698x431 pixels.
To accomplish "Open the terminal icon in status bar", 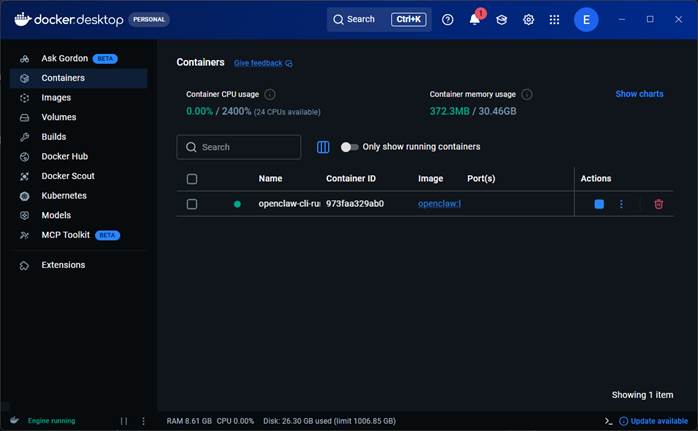I will click(608, 421).
